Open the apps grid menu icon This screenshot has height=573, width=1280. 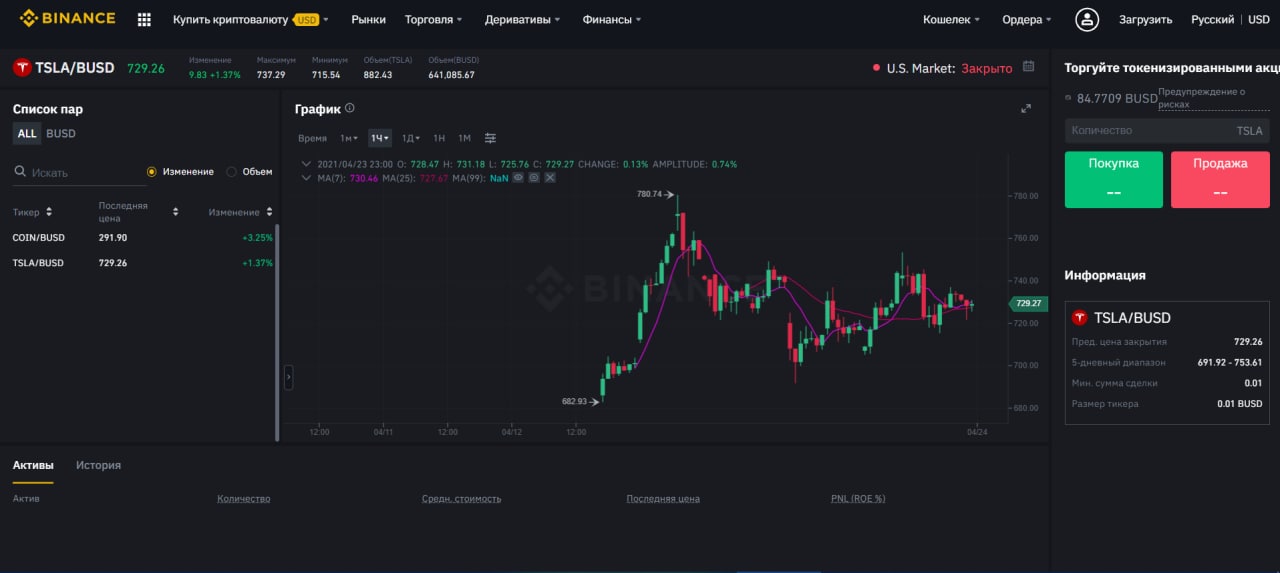144,19
